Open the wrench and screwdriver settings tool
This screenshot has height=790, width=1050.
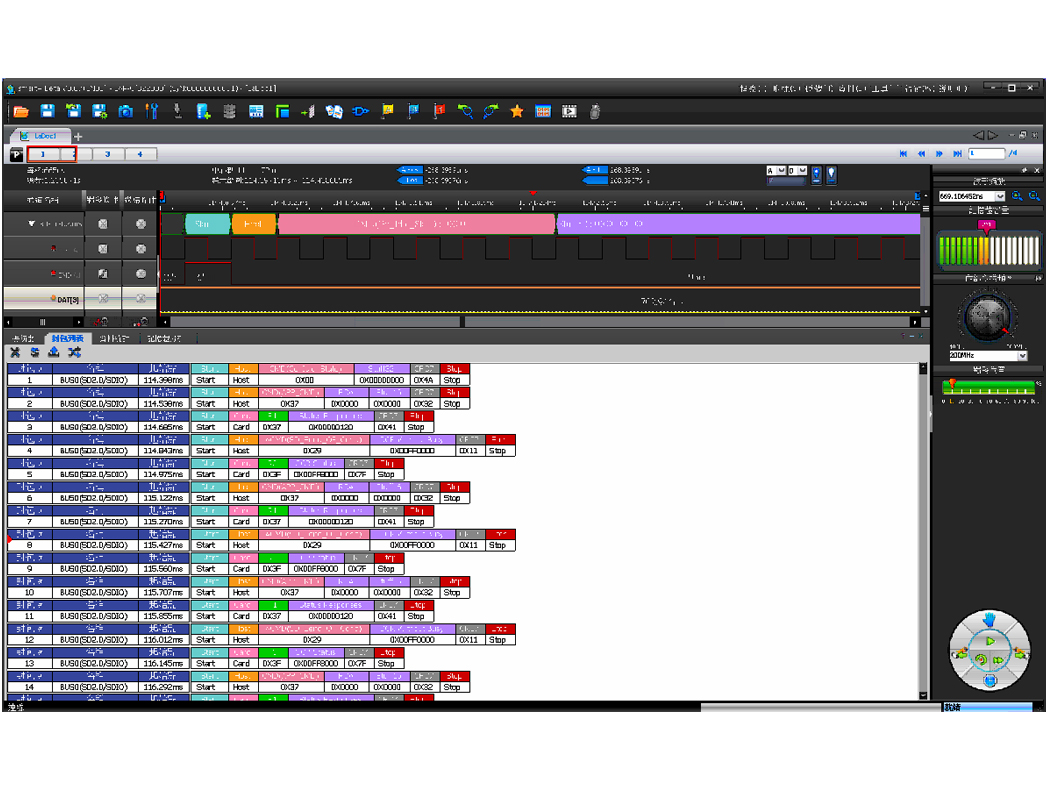pyautogui.click(x=152, y=111)
